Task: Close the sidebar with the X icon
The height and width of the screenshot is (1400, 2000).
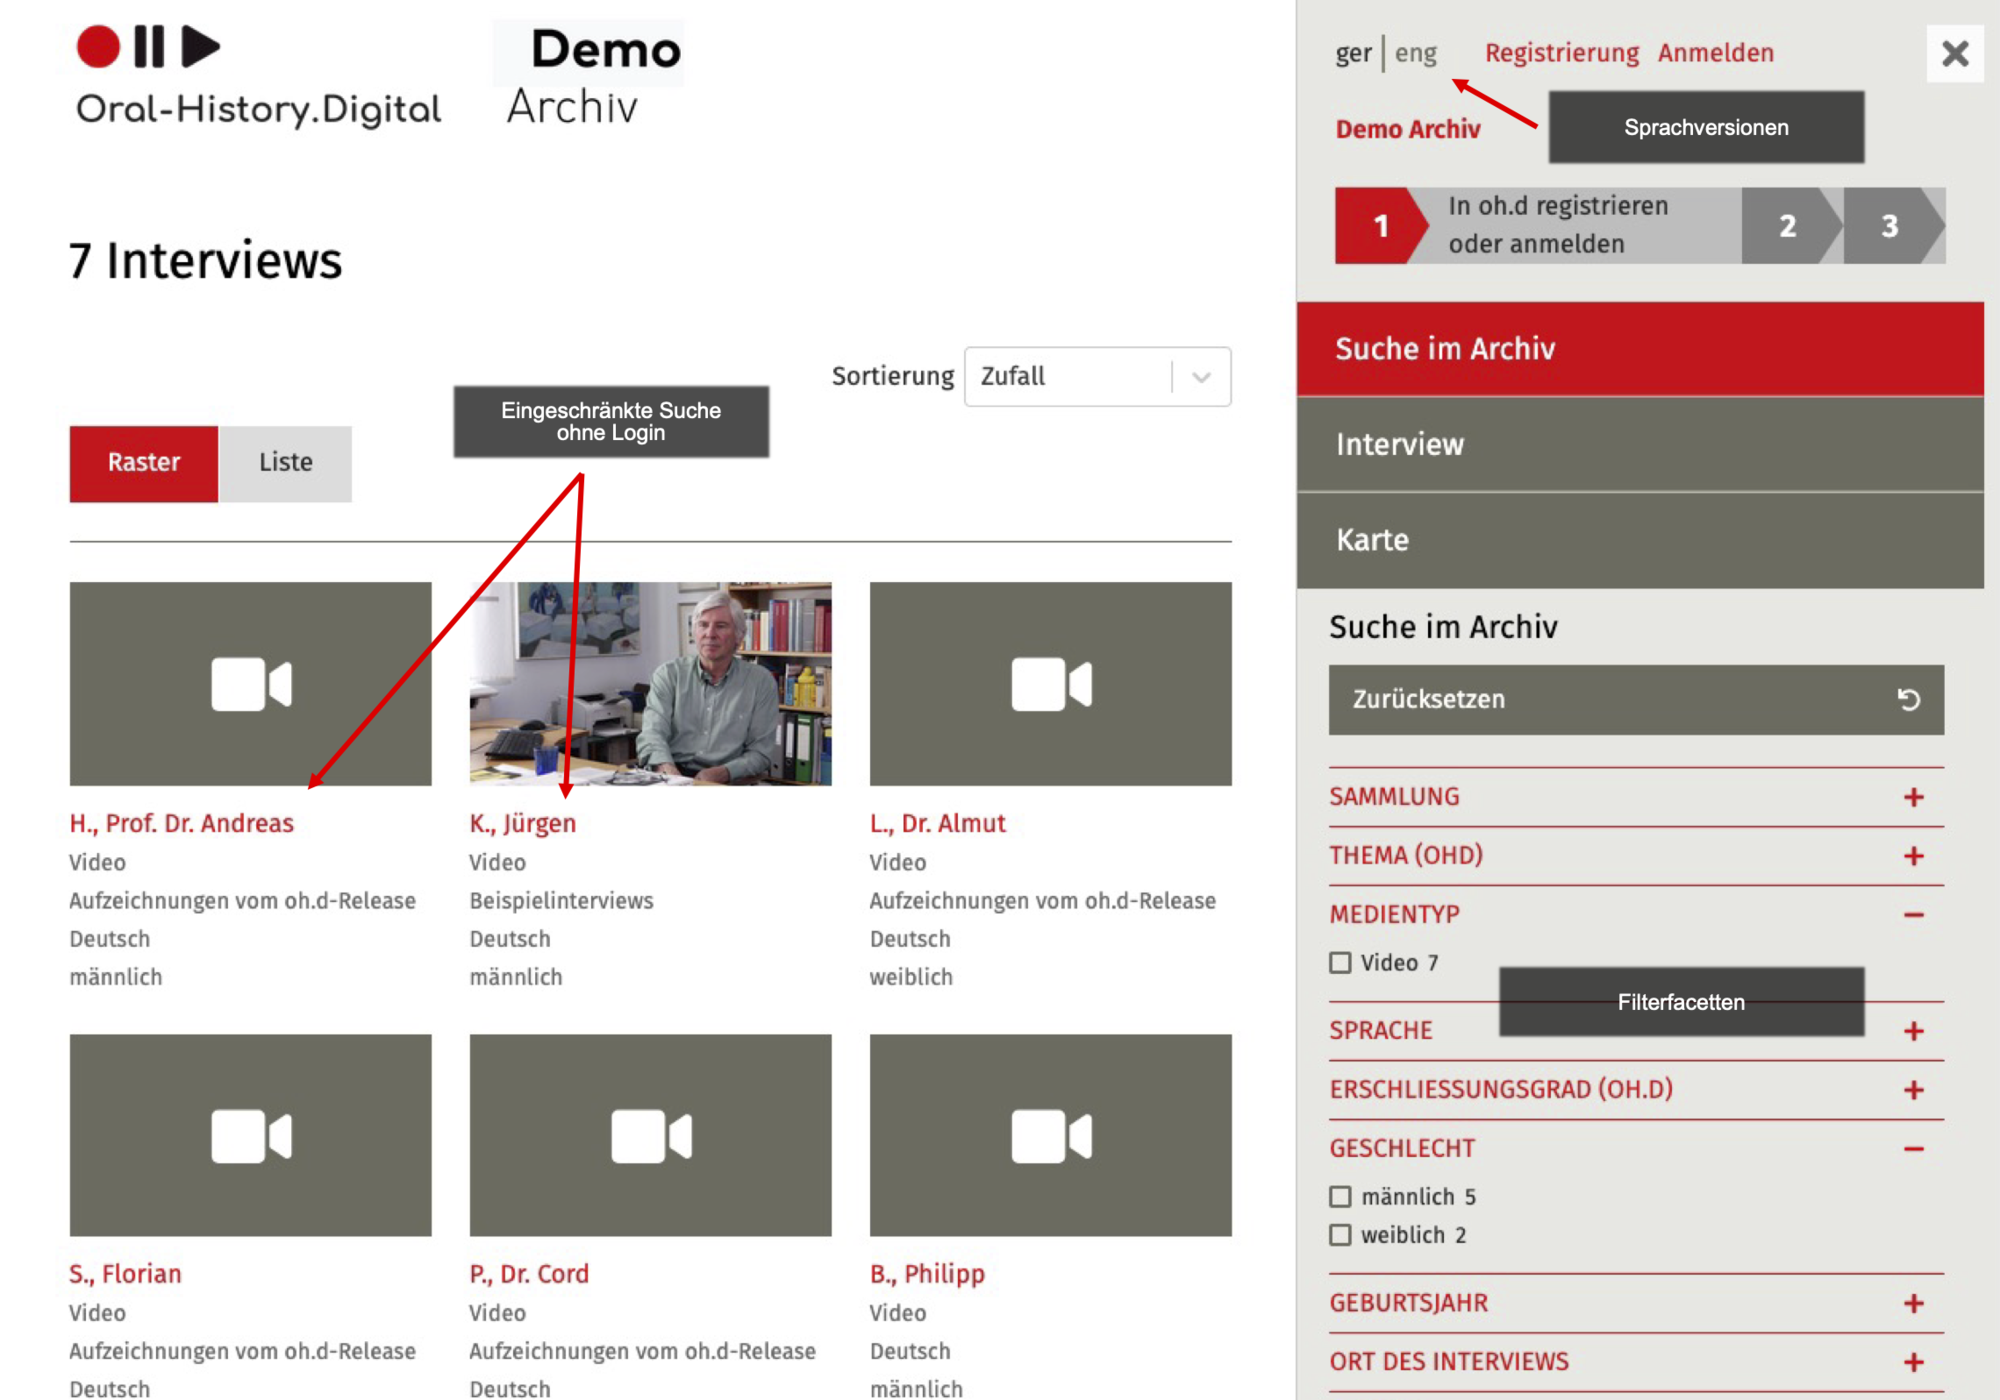Action: click(1954, 53)
